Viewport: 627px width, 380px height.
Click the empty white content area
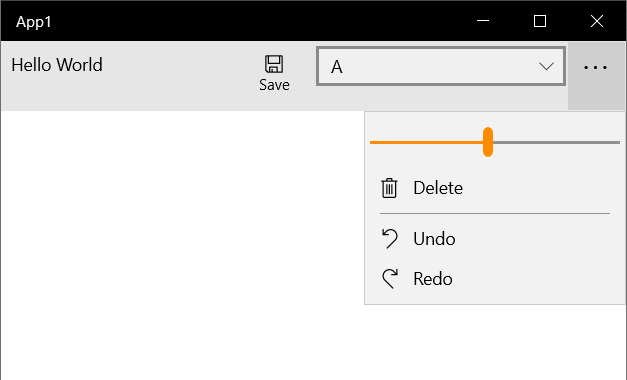[x=182, y=245]
